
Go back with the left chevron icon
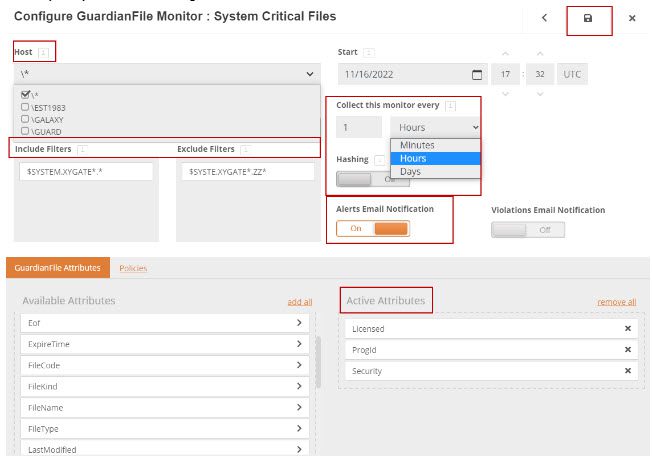click(x=544, y=18)
